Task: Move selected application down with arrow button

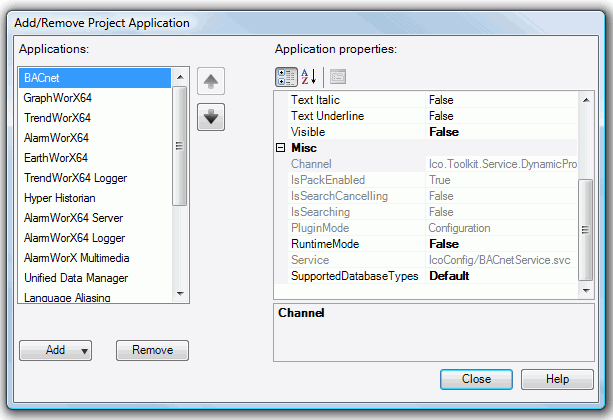Action: (x=211, y=117)
